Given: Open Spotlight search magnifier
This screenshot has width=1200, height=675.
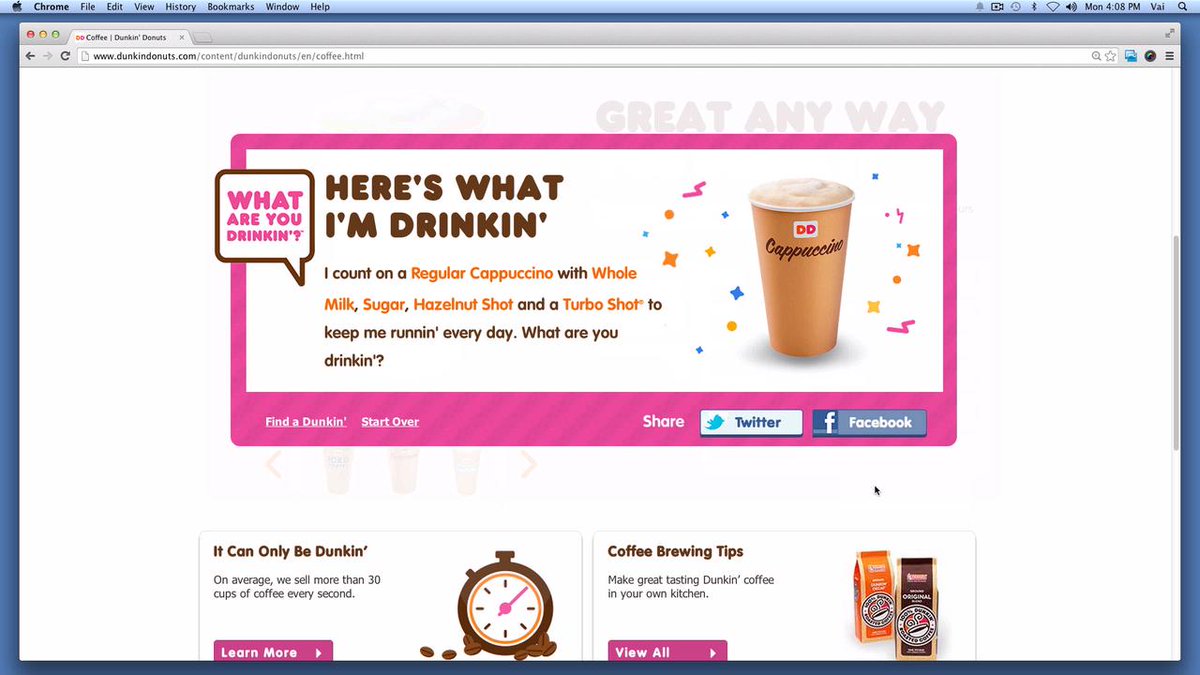Looking at the screenshot, I should 1185,7.
